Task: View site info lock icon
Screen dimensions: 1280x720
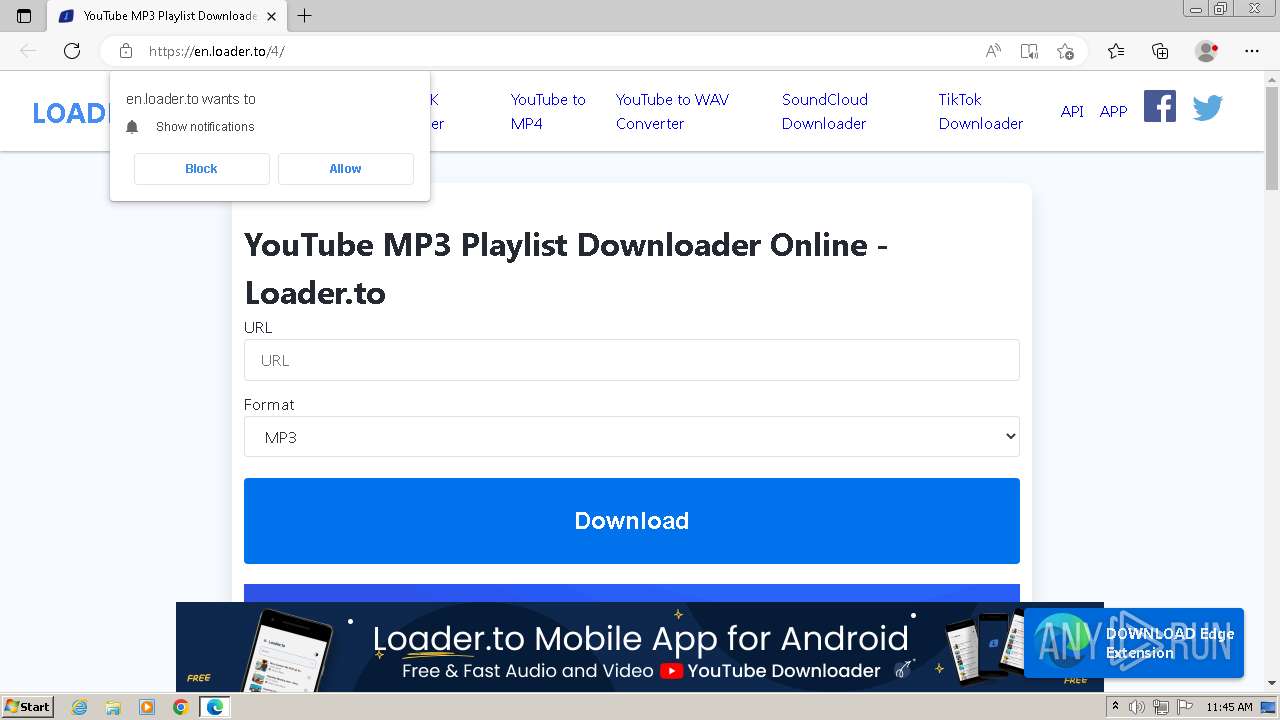Action: point(126,51)
